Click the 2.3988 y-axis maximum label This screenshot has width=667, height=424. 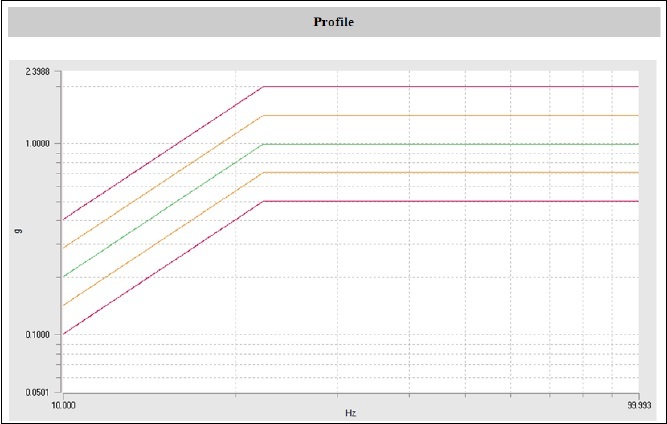pyautogui.click(x=39, y=72)
